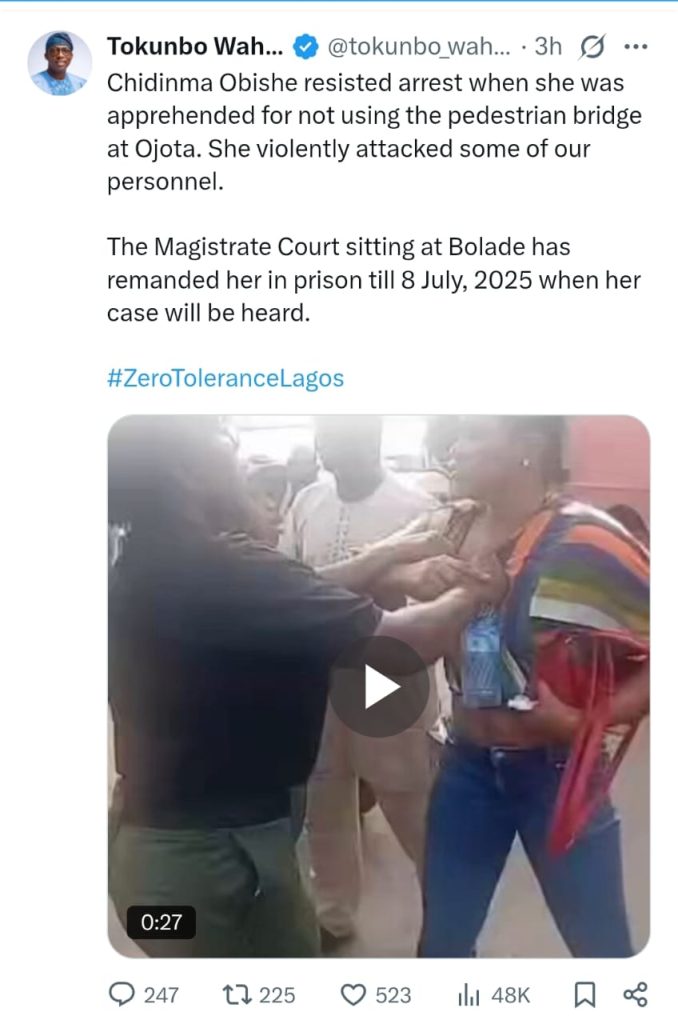Open Tokunbo Wahab's profile picture
678x1024 pixels.
point(59,63)
